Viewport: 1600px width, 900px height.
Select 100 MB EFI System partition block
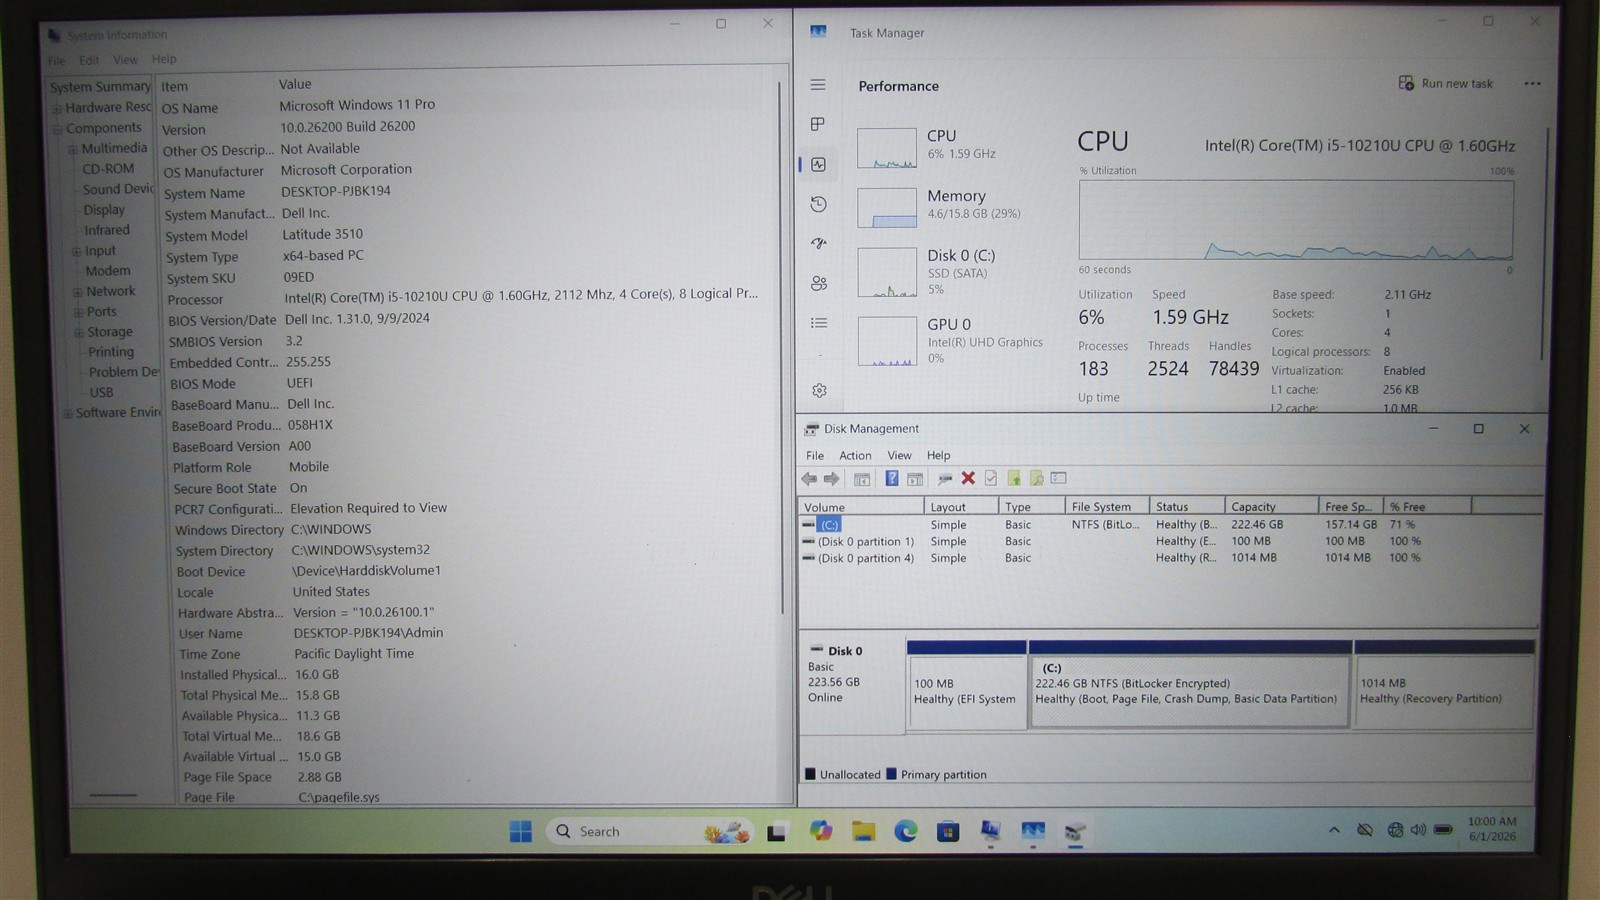pyautogui.click(x=966, y=683)
